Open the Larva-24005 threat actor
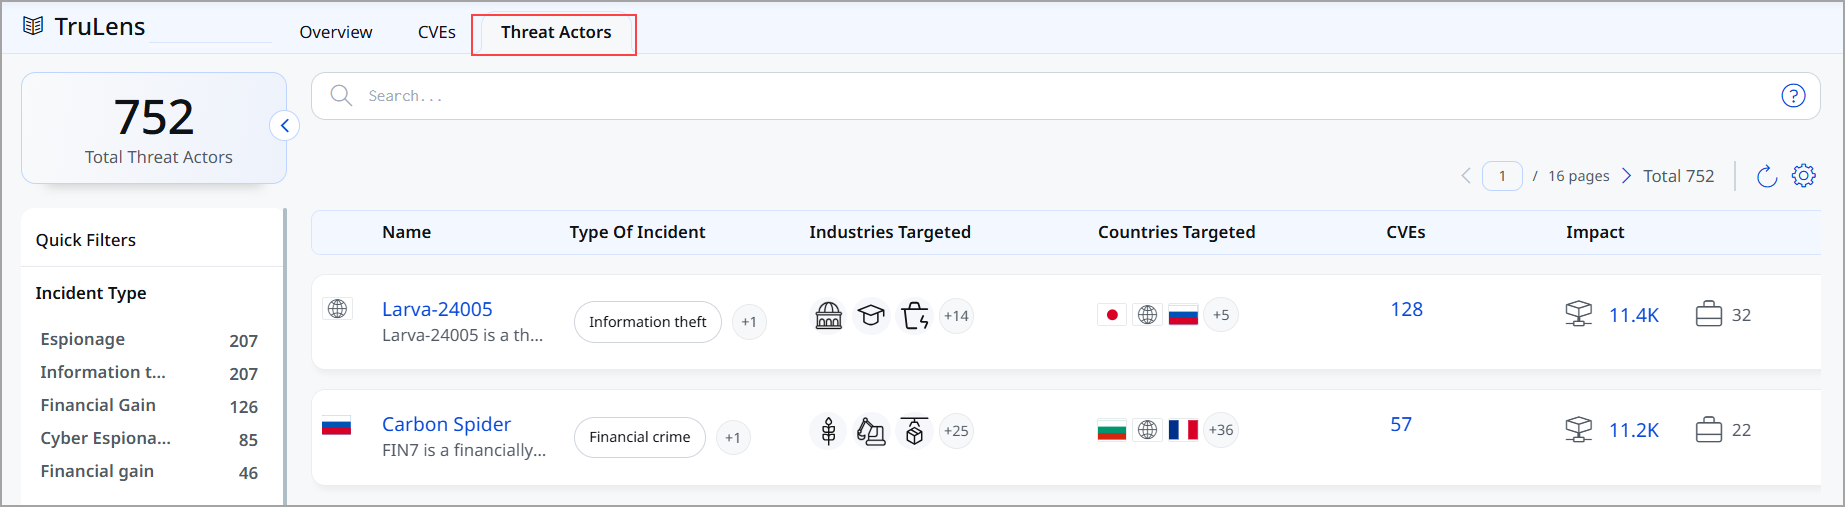Image resolution: width=1845 pixels, height=507 pixels. (437, 309)
